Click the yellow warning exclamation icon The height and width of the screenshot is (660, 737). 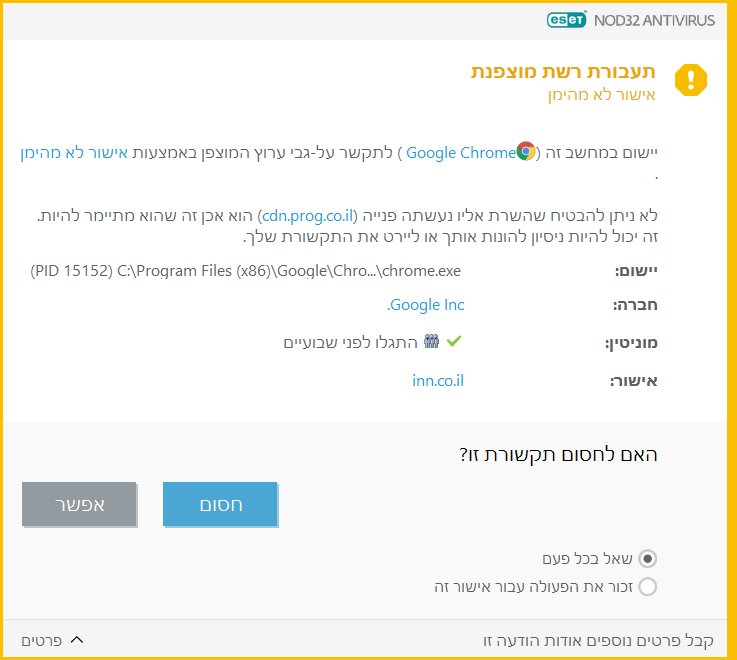(690, 80)
